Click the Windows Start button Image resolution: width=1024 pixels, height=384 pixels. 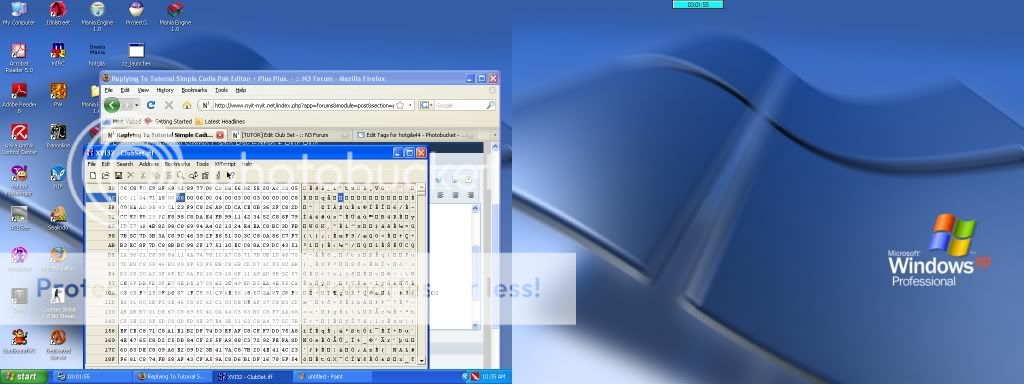[24, 377]
